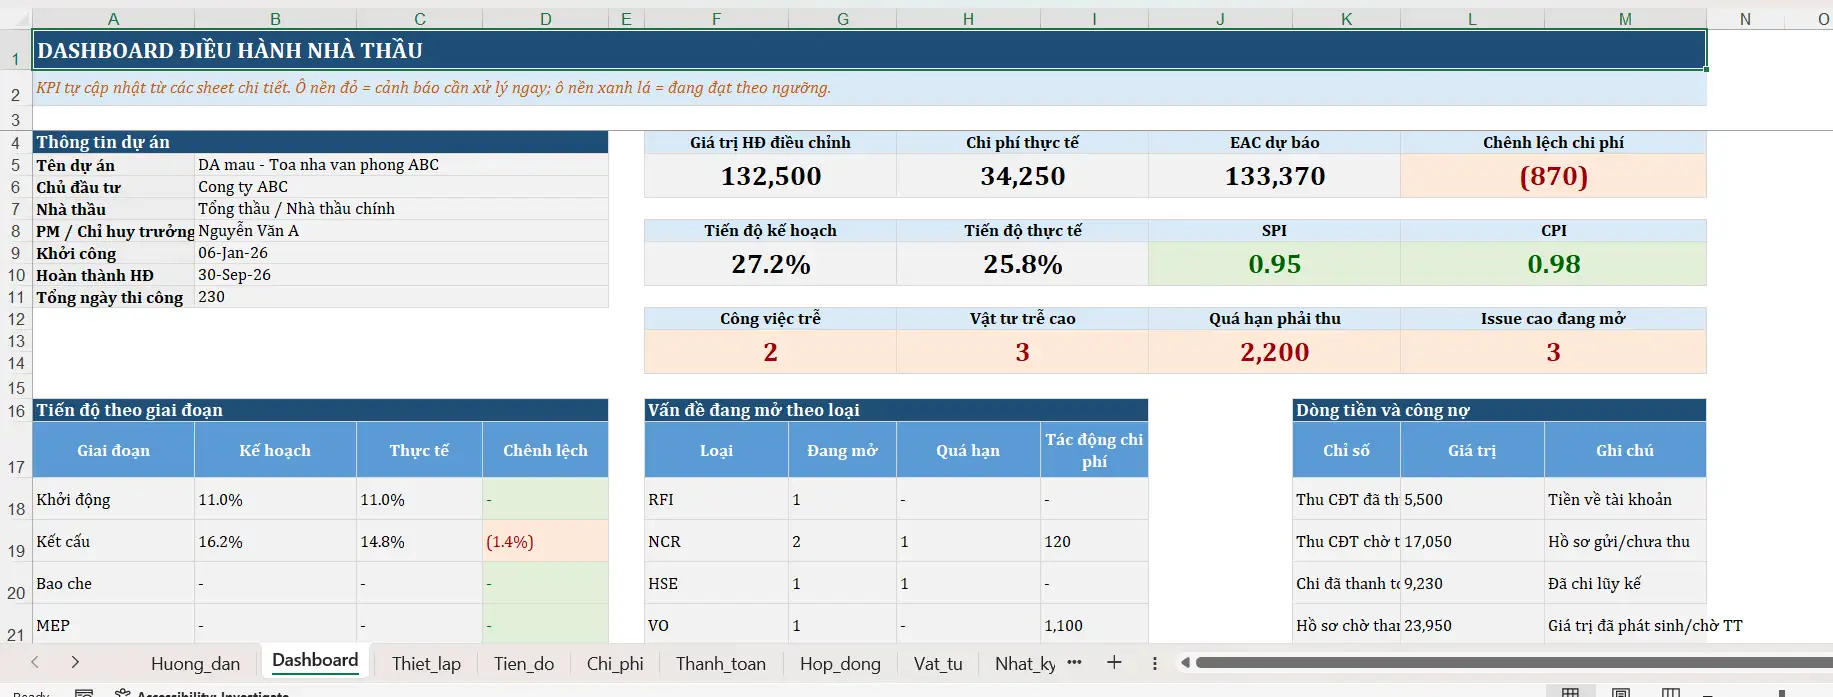Select column D header
1833x697 pixels.
(545, 19)
